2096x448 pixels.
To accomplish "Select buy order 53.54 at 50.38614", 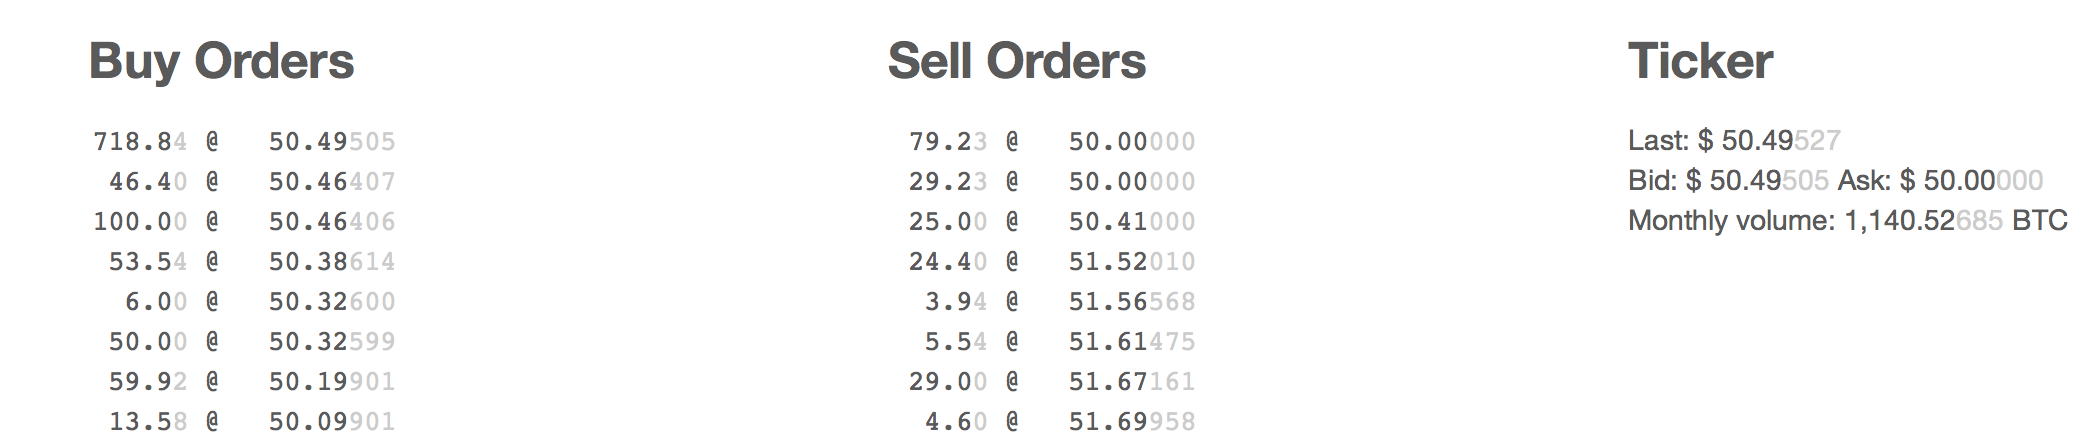I will pyautogui.click(x=253, y=262).
